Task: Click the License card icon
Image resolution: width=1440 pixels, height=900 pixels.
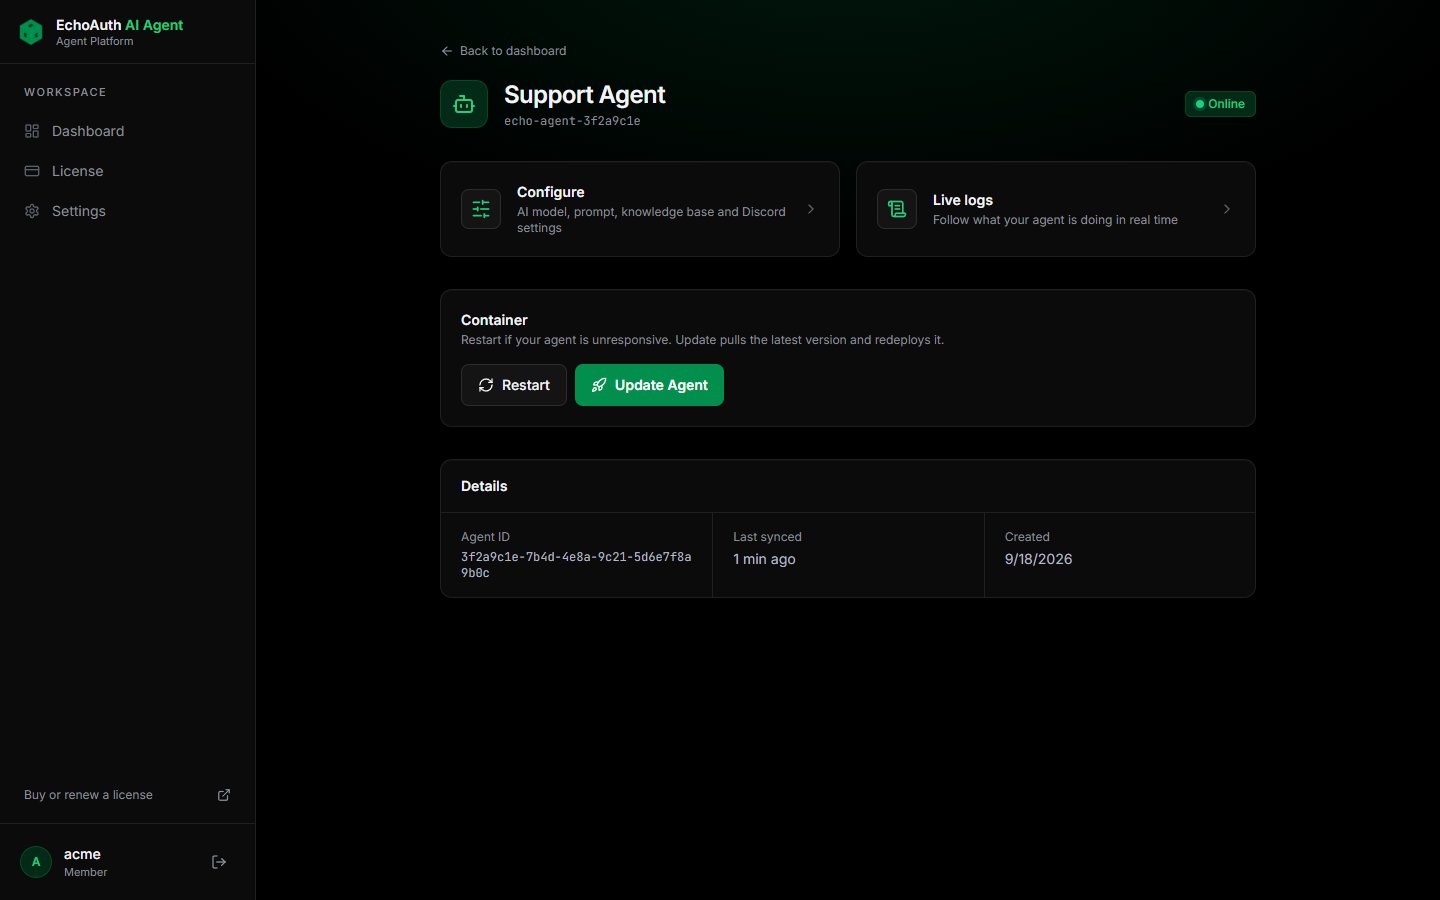Action: [x=32, y=171]
